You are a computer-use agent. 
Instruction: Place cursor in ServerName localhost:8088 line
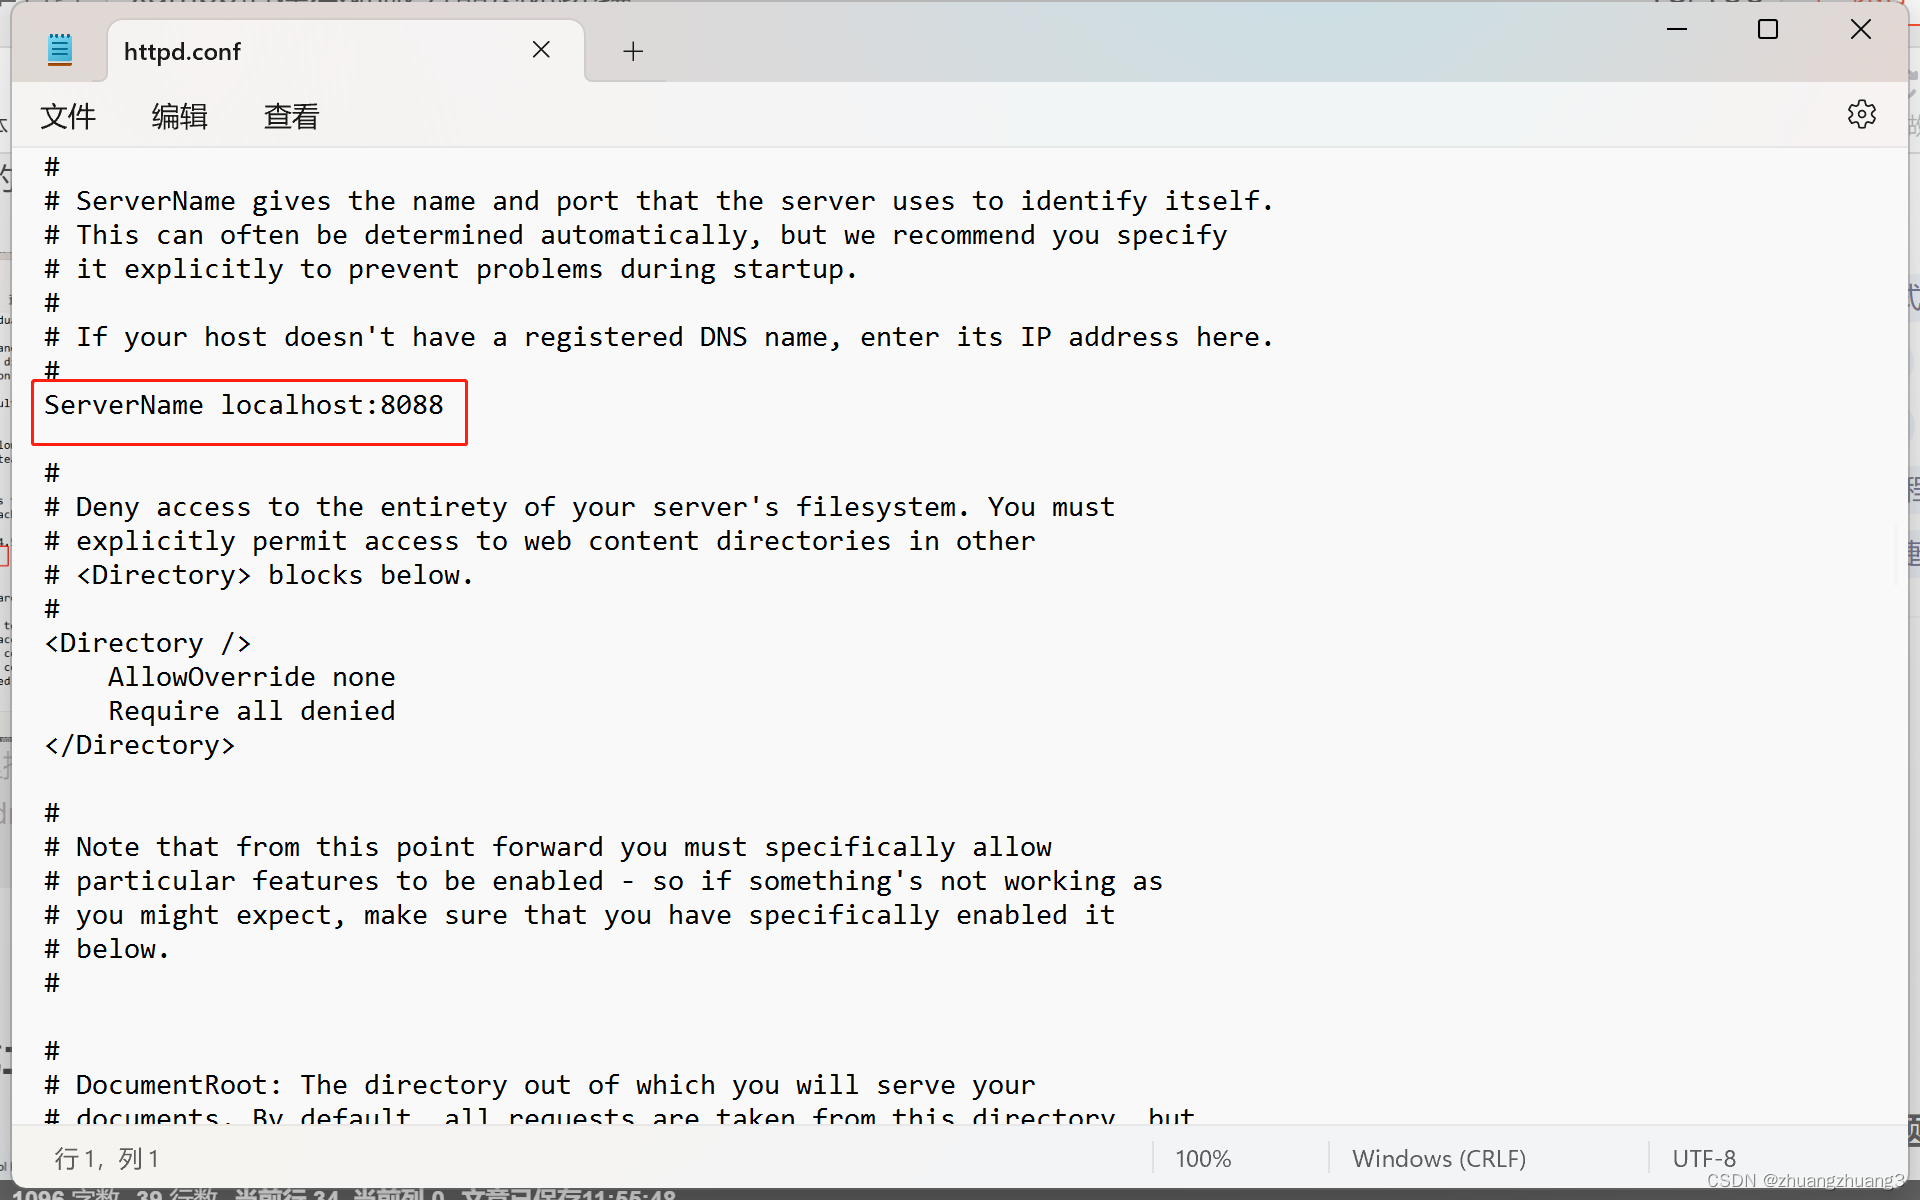[x=244, y=405]
